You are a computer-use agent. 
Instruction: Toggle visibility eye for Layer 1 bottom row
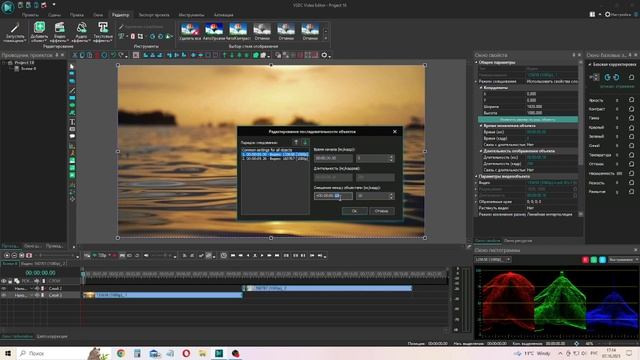point(4,295)
